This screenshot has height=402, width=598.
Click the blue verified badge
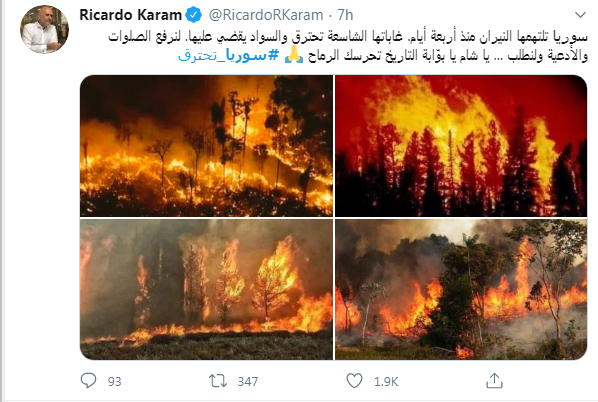[193, 15]
